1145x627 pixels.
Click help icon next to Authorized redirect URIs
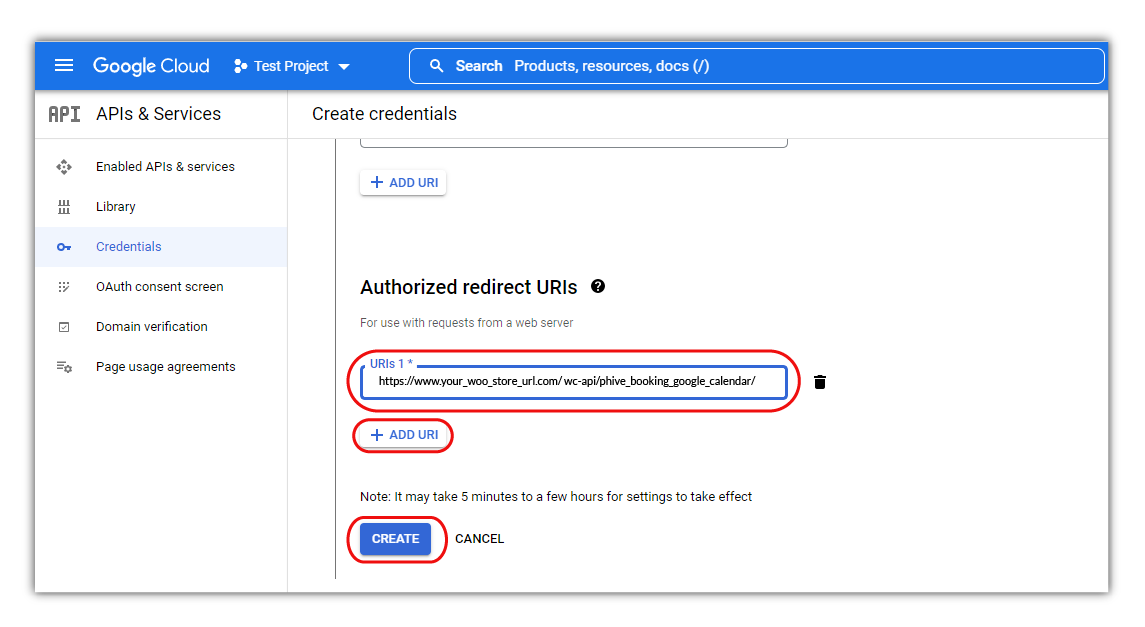pyautogui.click(x=598, y=286)
